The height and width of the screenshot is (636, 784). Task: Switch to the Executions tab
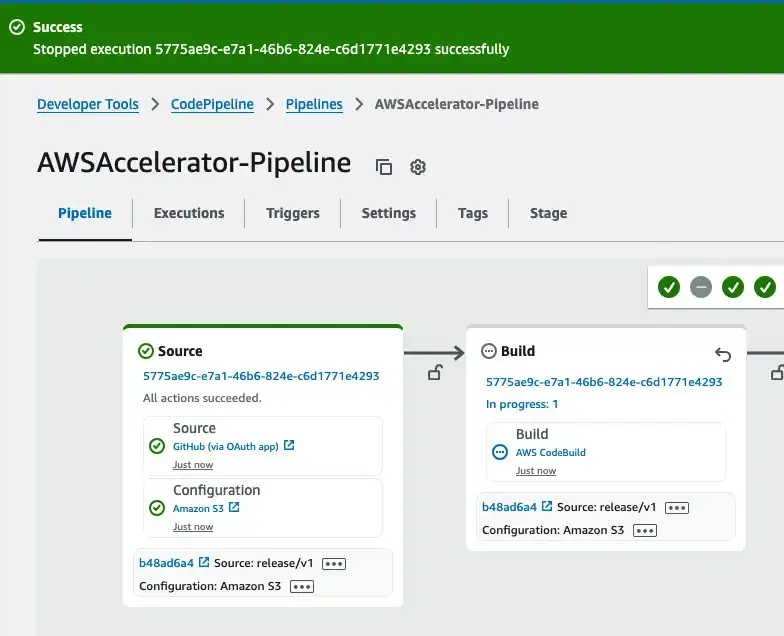189,213
